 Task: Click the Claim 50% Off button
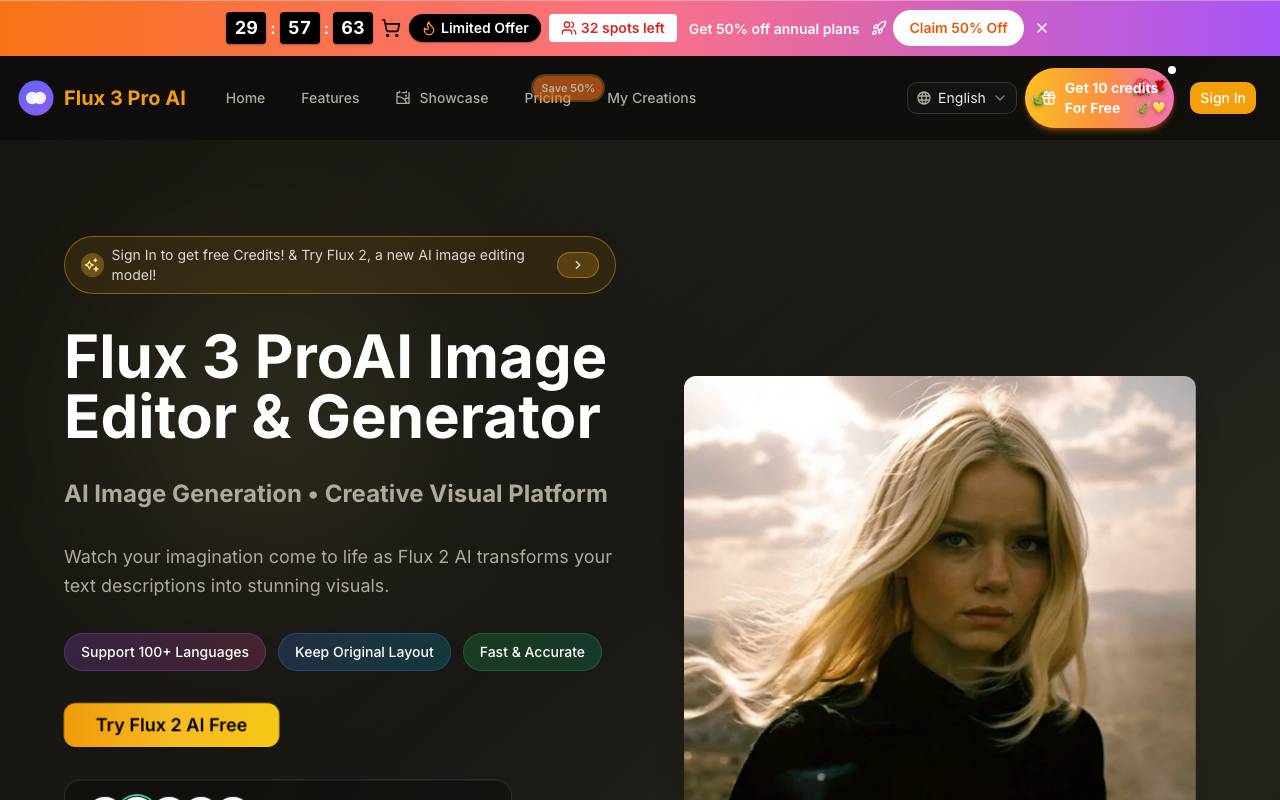click(958, 28)
